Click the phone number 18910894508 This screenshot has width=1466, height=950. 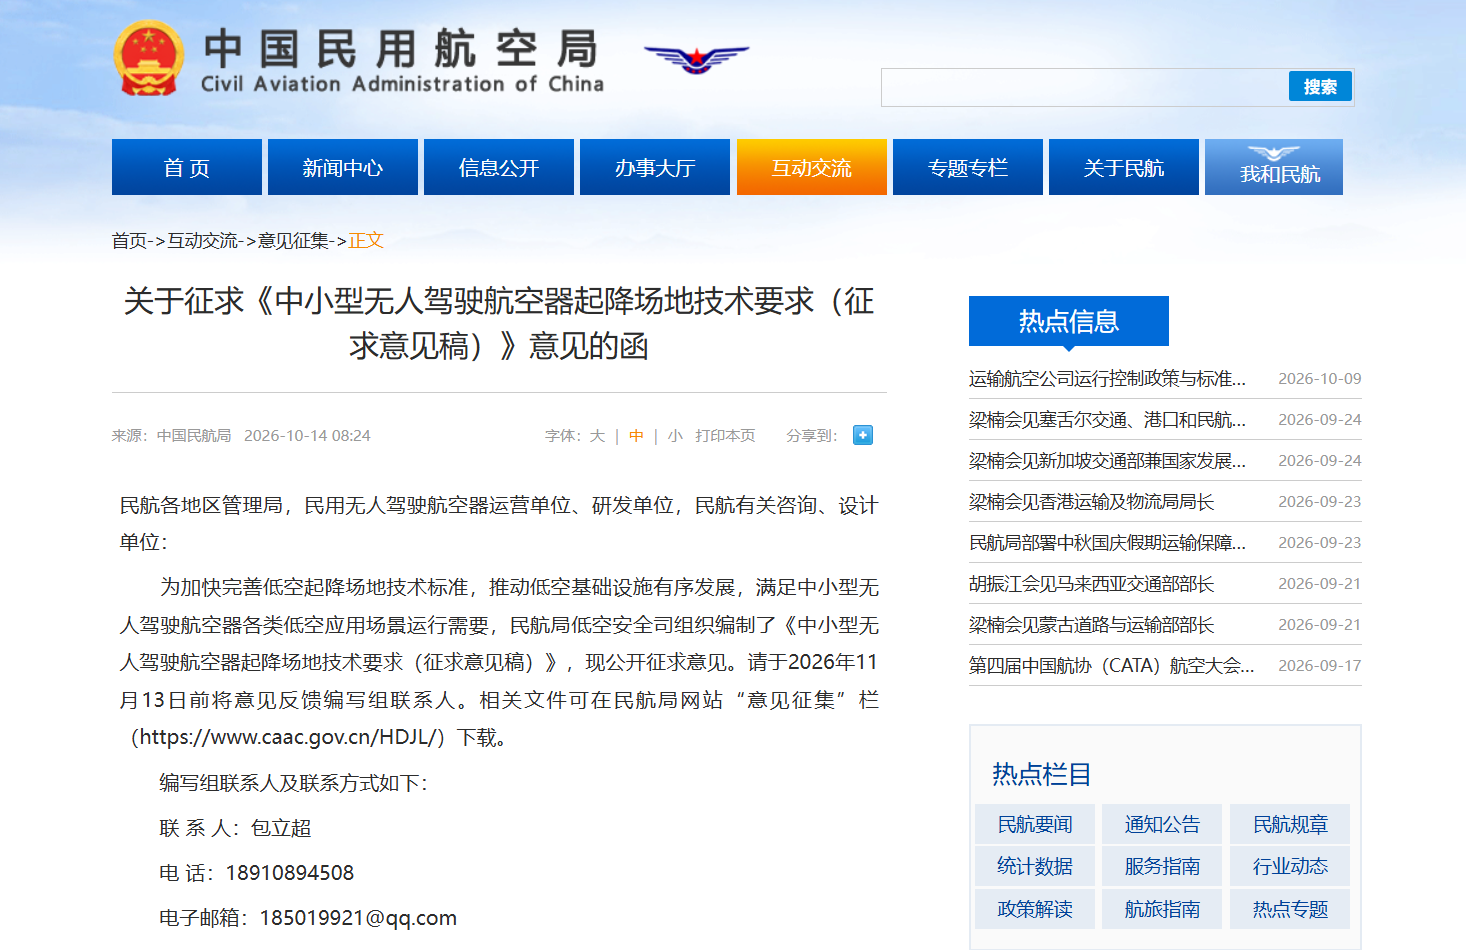pyautogui.click(x=290, y=873)
